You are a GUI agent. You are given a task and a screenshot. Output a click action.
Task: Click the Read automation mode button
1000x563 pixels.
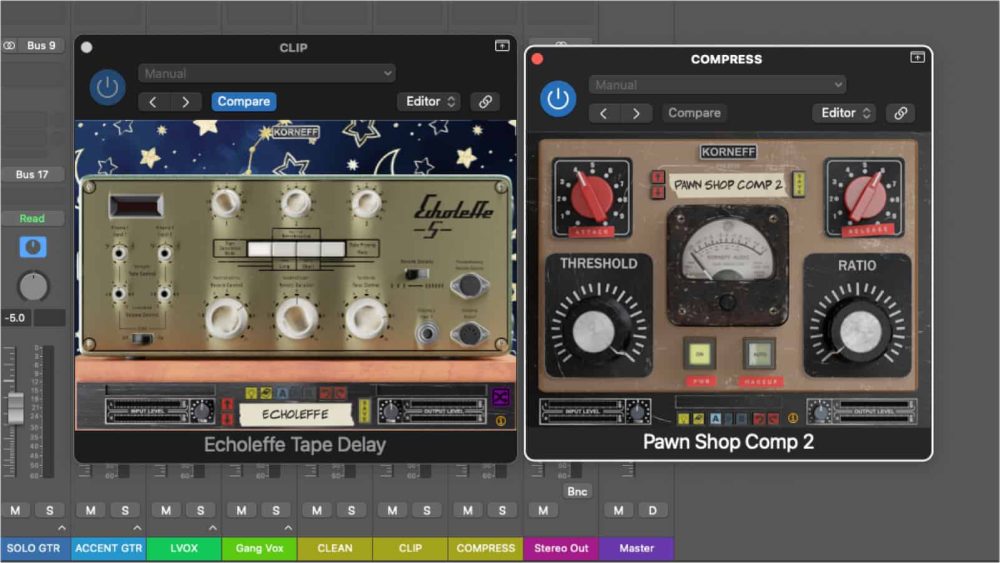click(x=32, y=218)
